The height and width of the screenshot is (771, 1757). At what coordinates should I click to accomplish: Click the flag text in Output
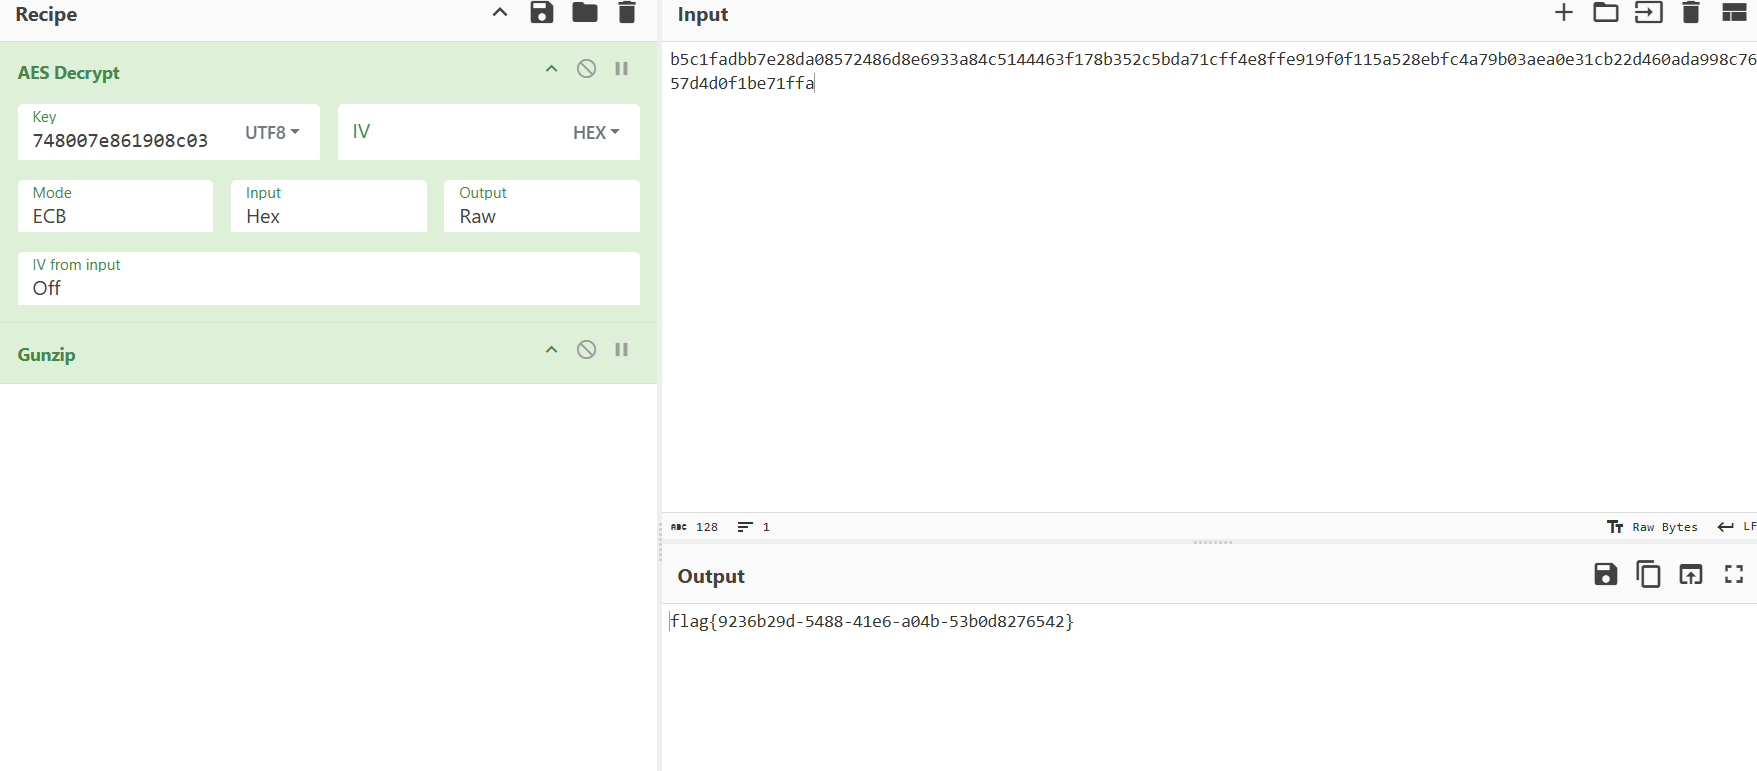872,621
